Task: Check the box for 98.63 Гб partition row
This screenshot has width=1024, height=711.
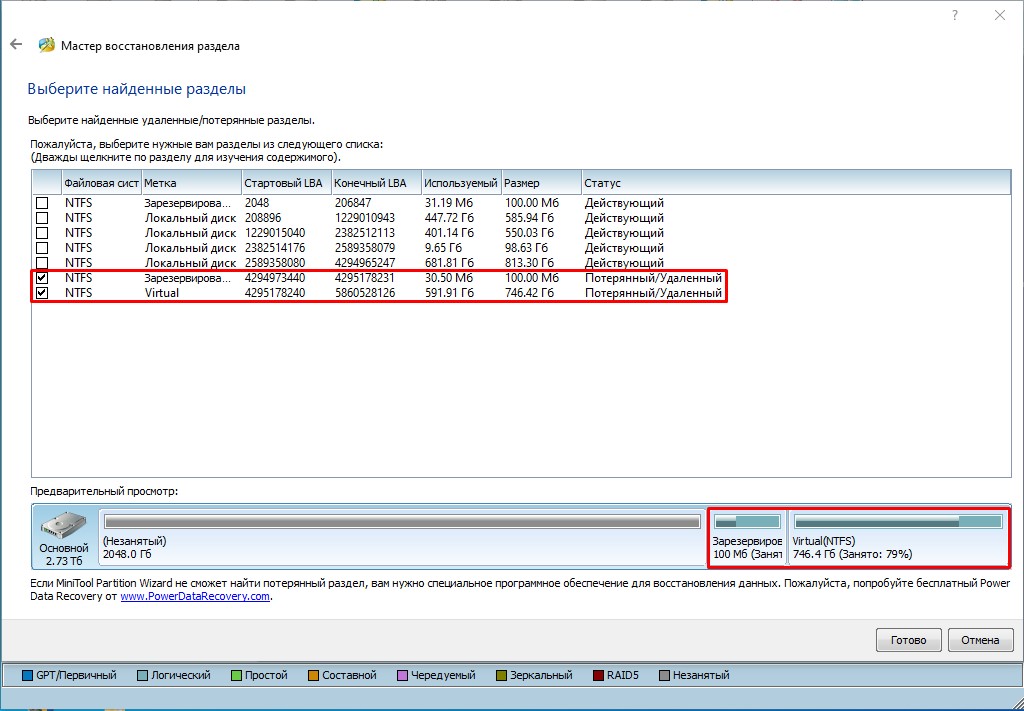Action: [42, 248]
